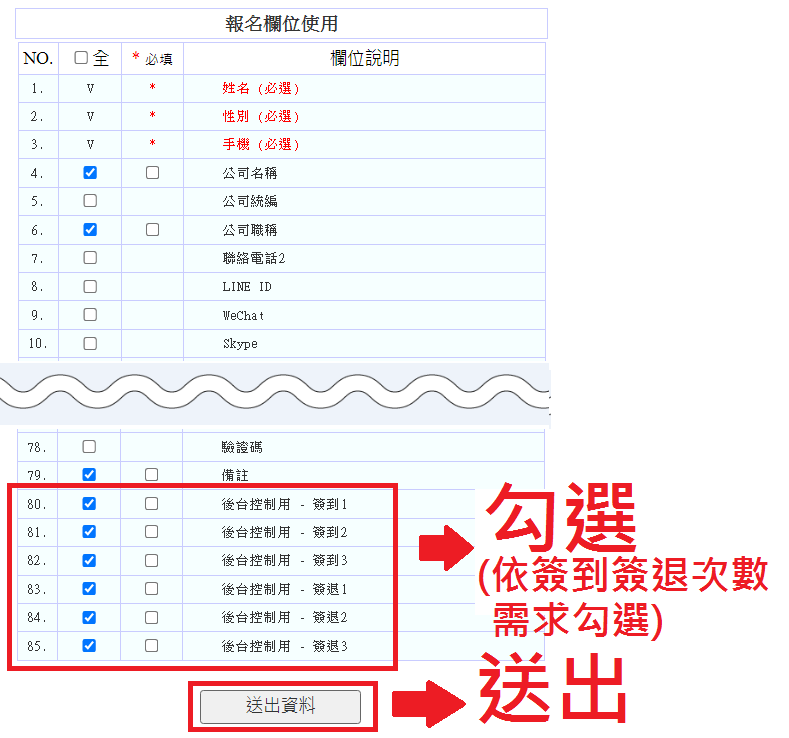The image size is (789, 738).
Task: Uncheck the 公司職稱 use checkbox
Action: pos(90,230)
